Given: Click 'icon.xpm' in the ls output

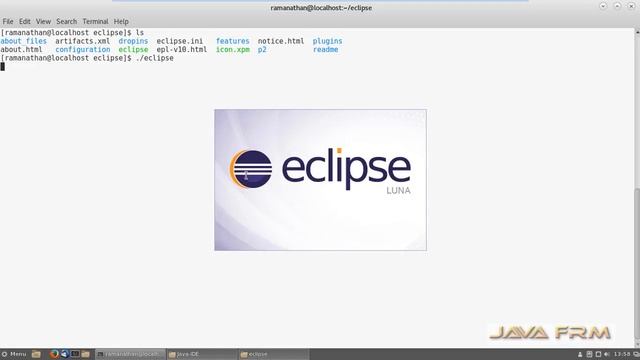Looking at the screenshot, I should click(233, 49).
